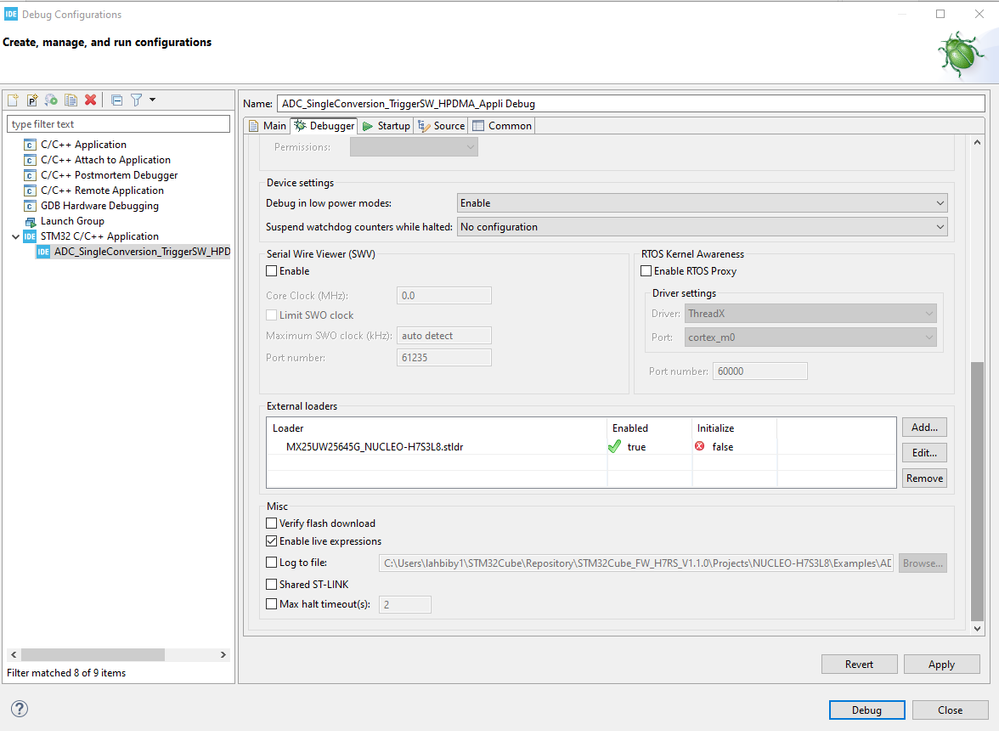Toggle the Limit SWO clock checkbox

click(x=272, y=315)
